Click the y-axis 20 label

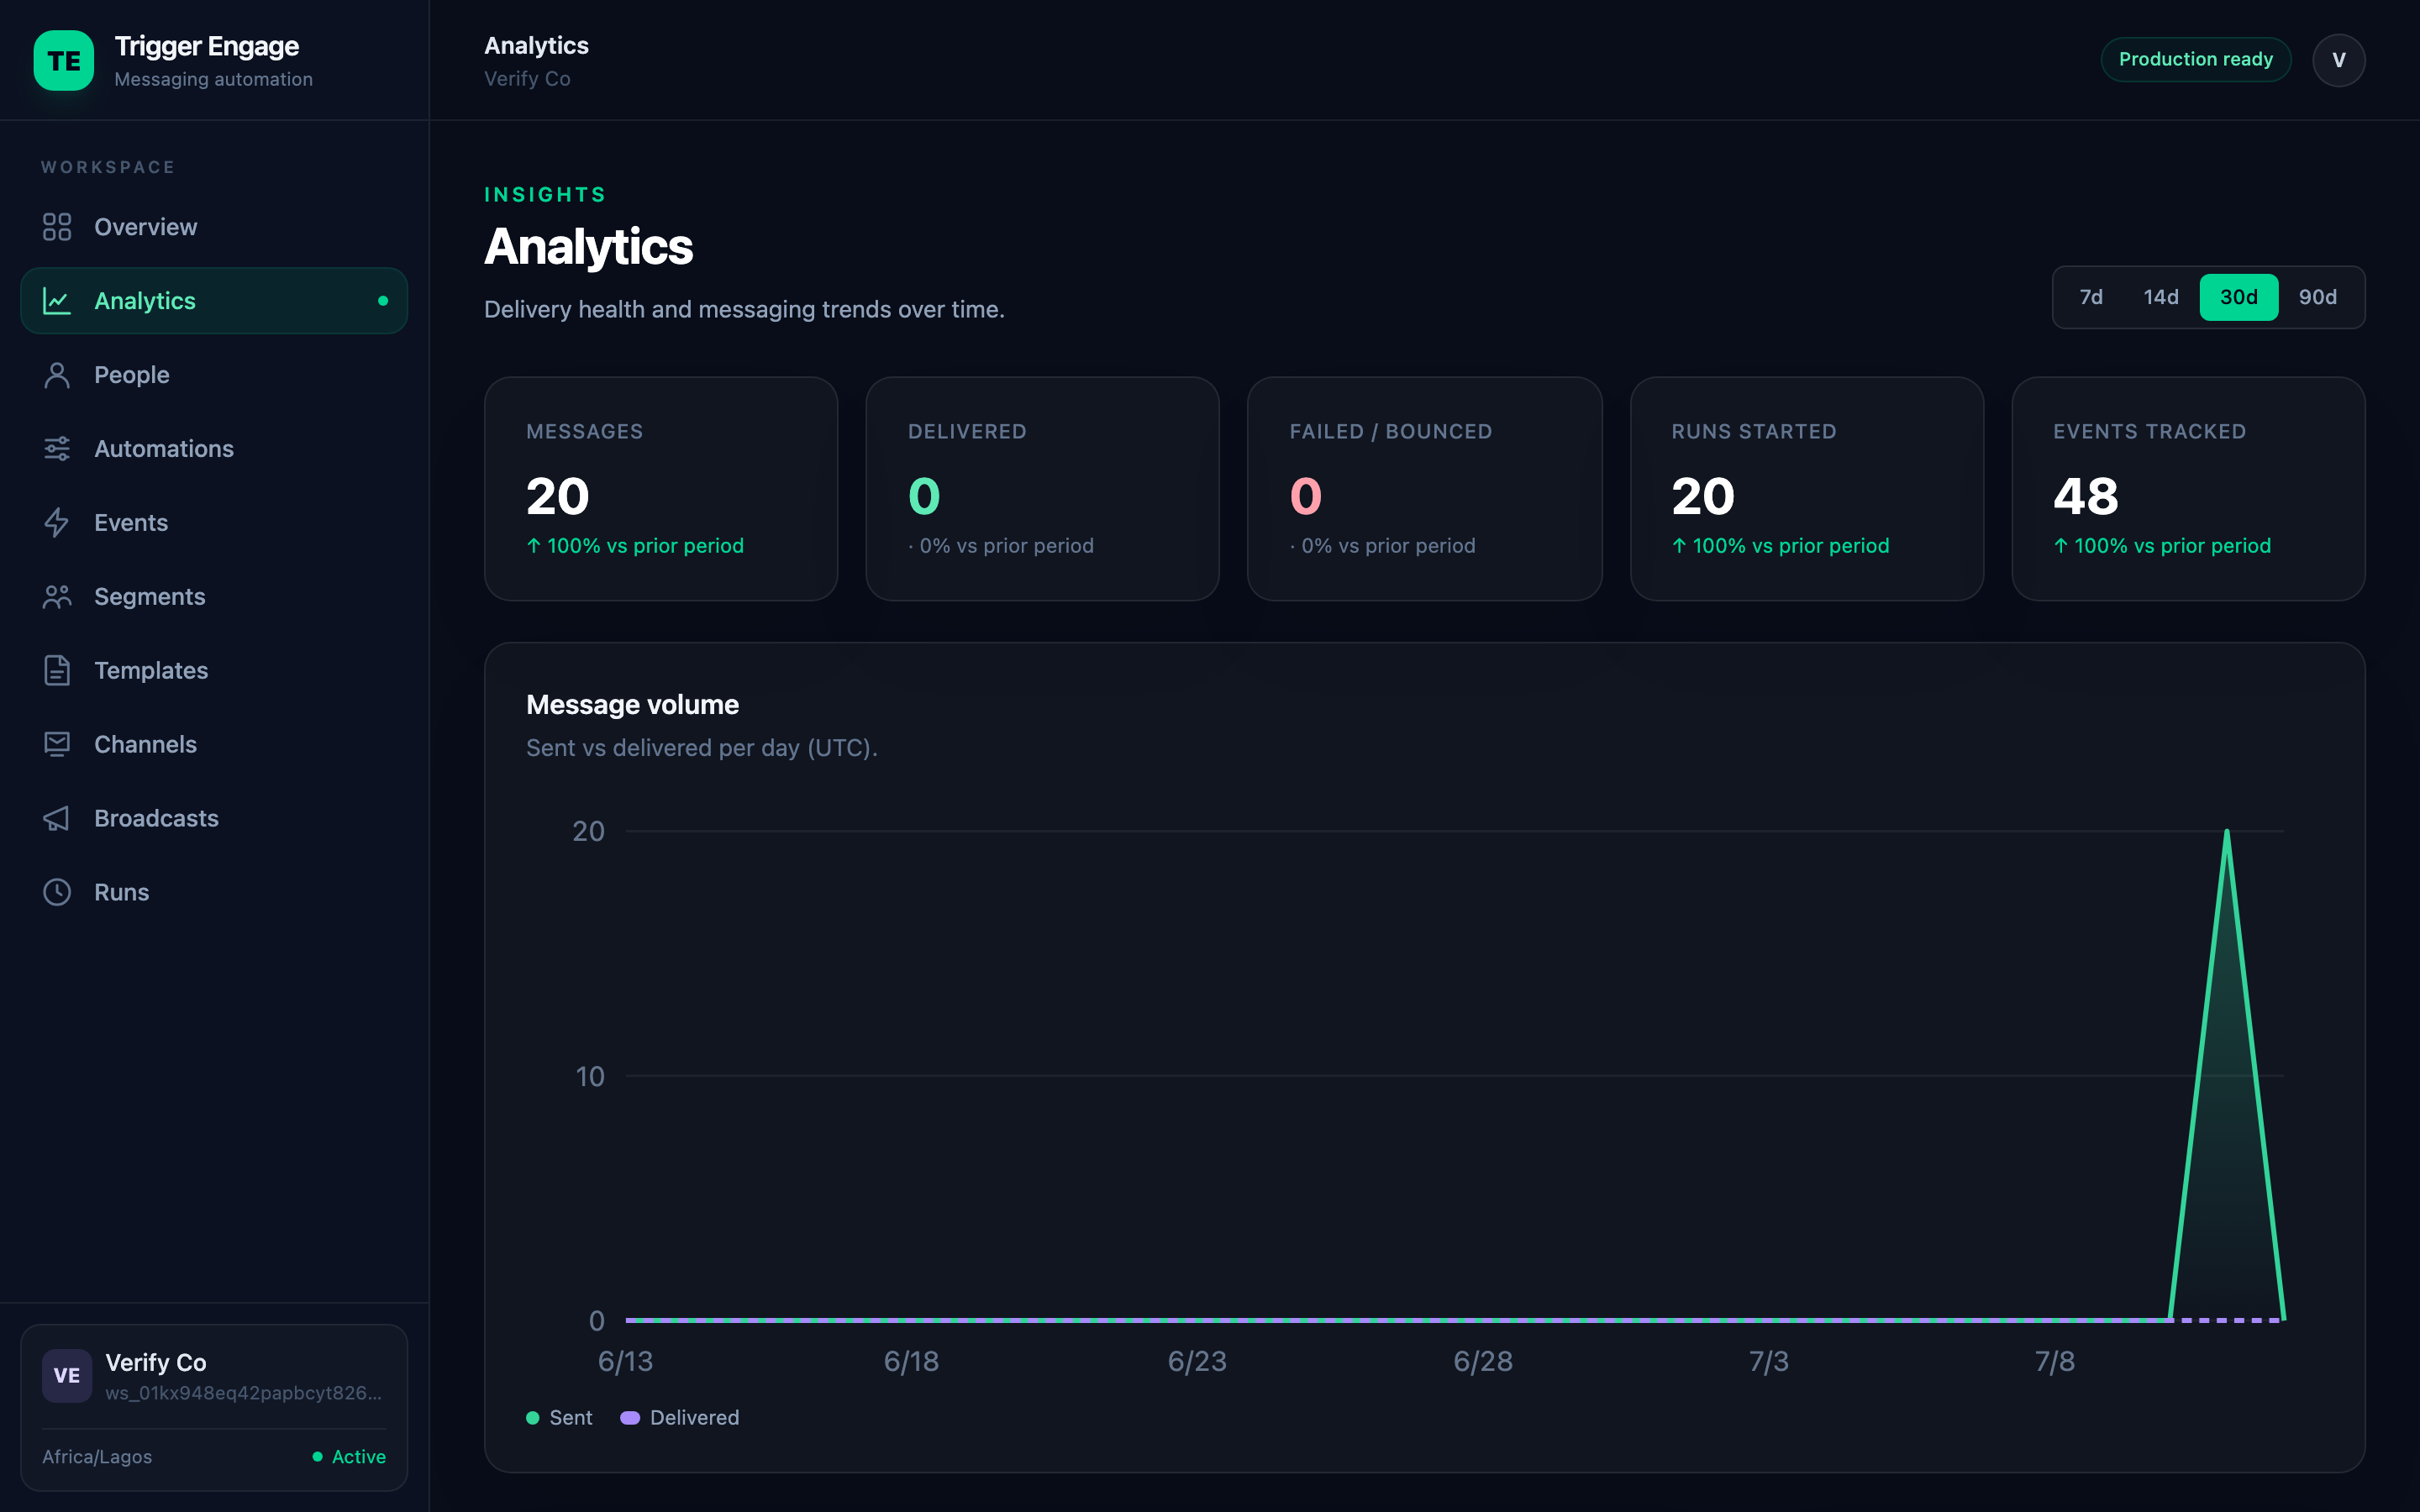(588, 831)
